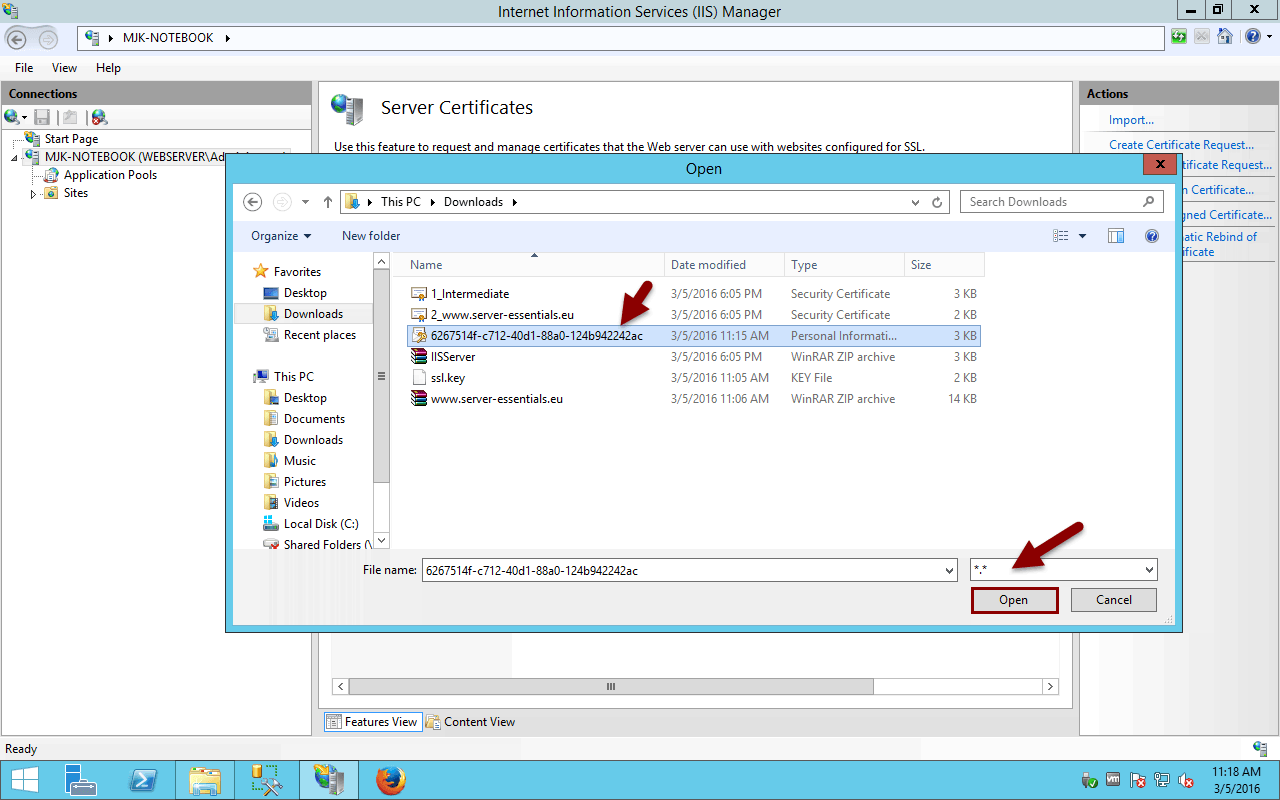This screenshot has height=800, width=1280.
Task: Click the search magnifier in Search Downloads
Action: click(1149, 202)
